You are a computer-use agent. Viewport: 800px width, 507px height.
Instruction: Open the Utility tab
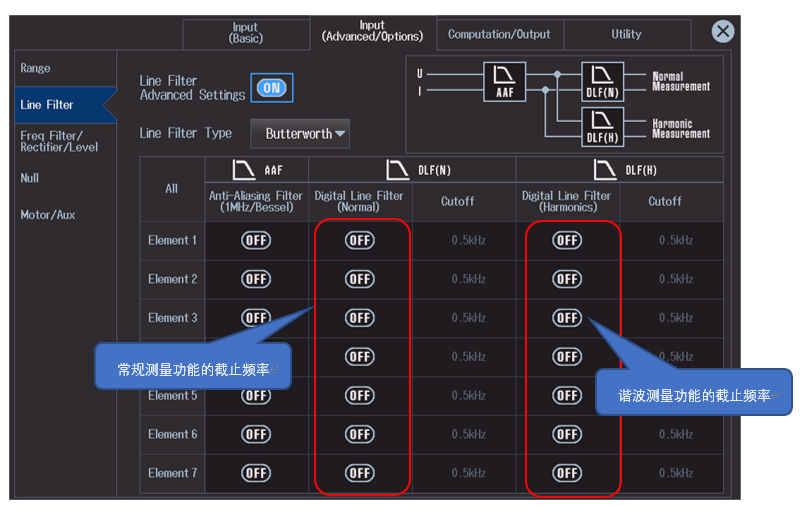pyautogui.click(x=626, y=34)
